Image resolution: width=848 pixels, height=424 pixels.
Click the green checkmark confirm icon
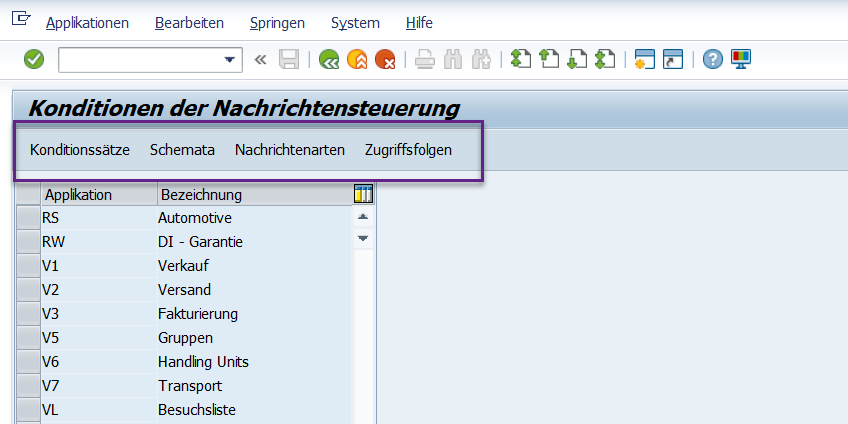pos(34,59)
